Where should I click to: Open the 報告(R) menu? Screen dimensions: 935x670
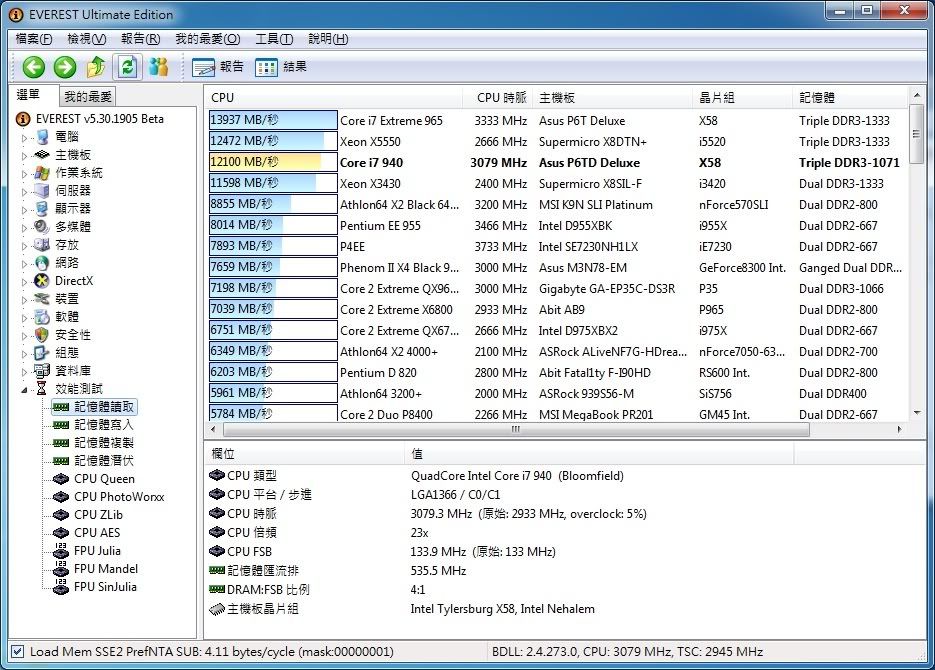pos(141,39)
